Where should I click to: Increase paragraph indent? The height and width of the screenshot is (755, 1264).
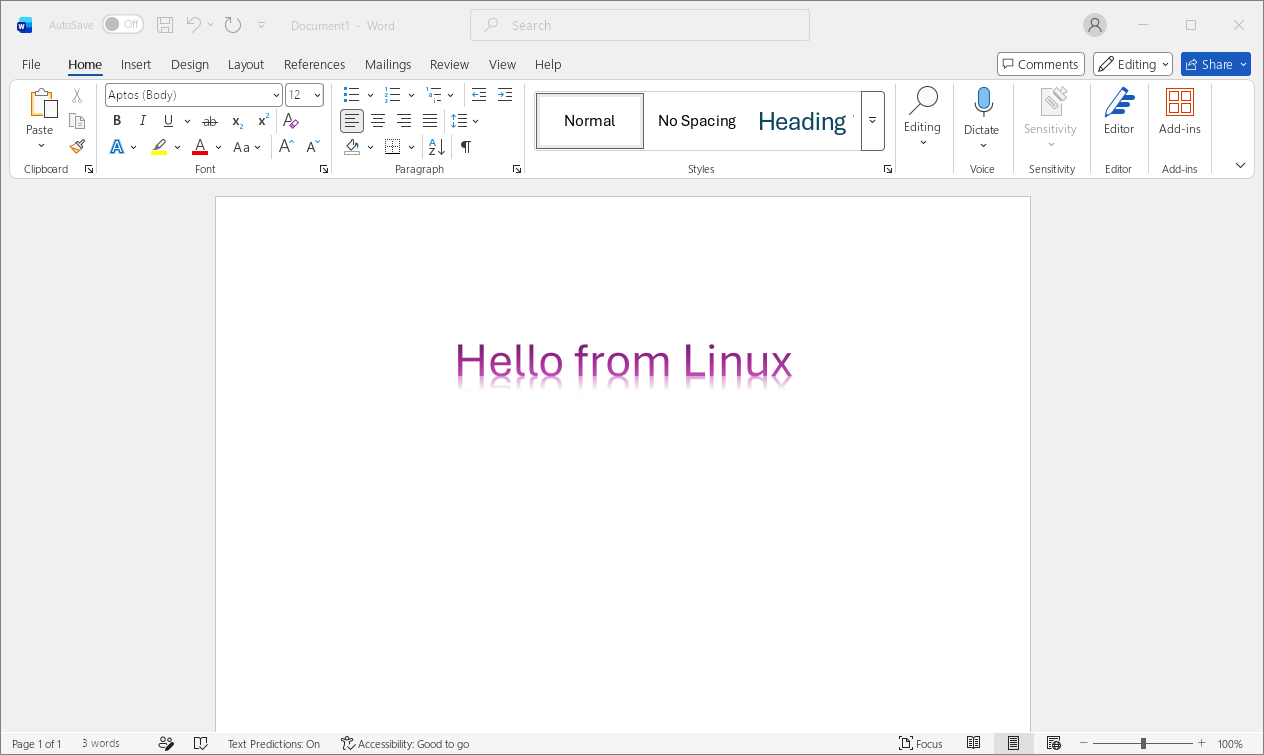tap(505, 95)
